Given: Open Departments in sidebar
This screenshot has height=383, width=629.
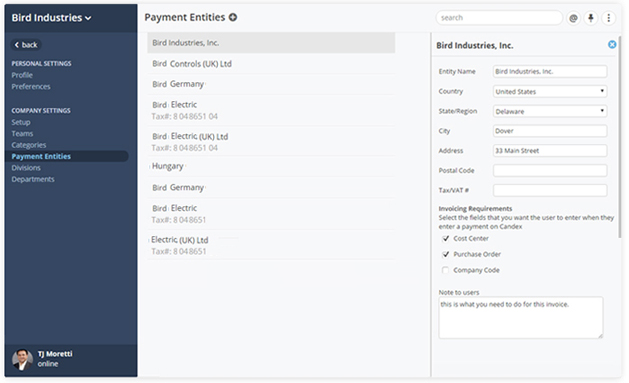Looking at the screenshot, I should point(33,179).
